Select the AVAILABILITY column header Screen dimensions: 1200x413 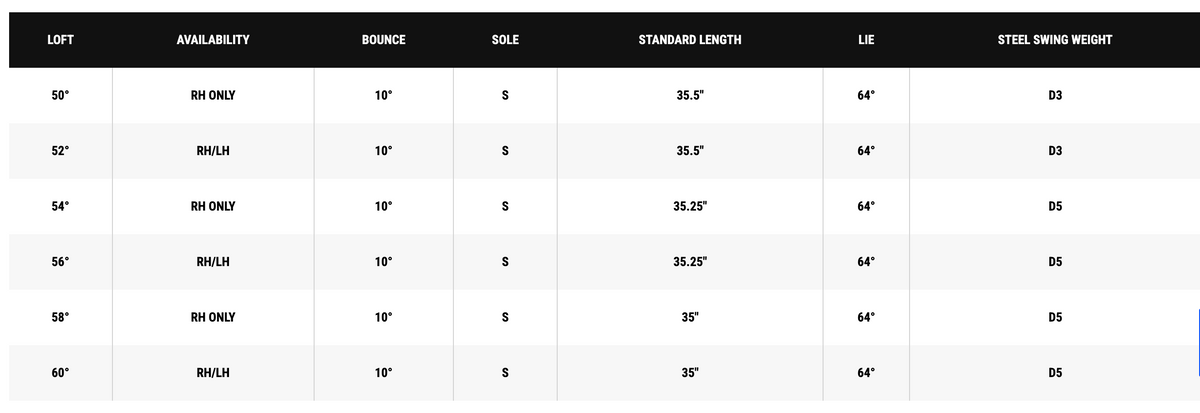tap(213, 40)
